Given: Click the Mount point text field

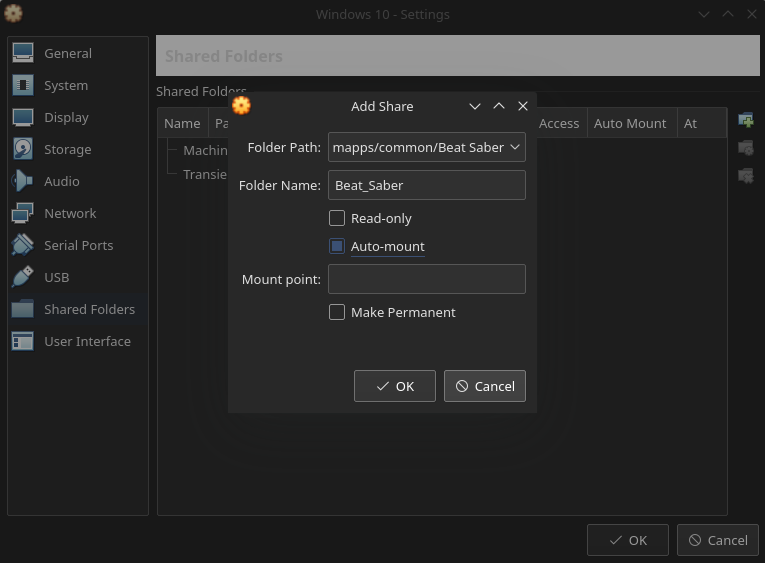Looking at the screenshot, I should (x=427, y=279).
